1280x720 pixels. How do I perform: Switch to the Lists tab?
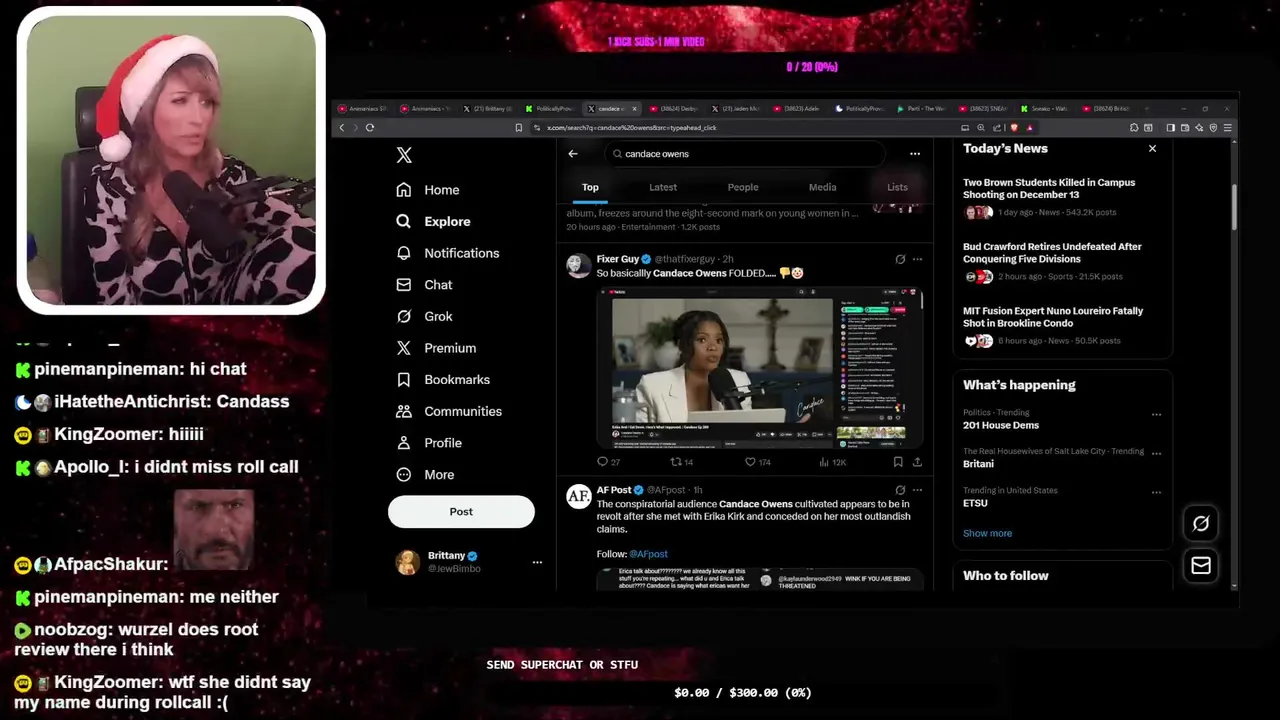[x=897, y=187]
